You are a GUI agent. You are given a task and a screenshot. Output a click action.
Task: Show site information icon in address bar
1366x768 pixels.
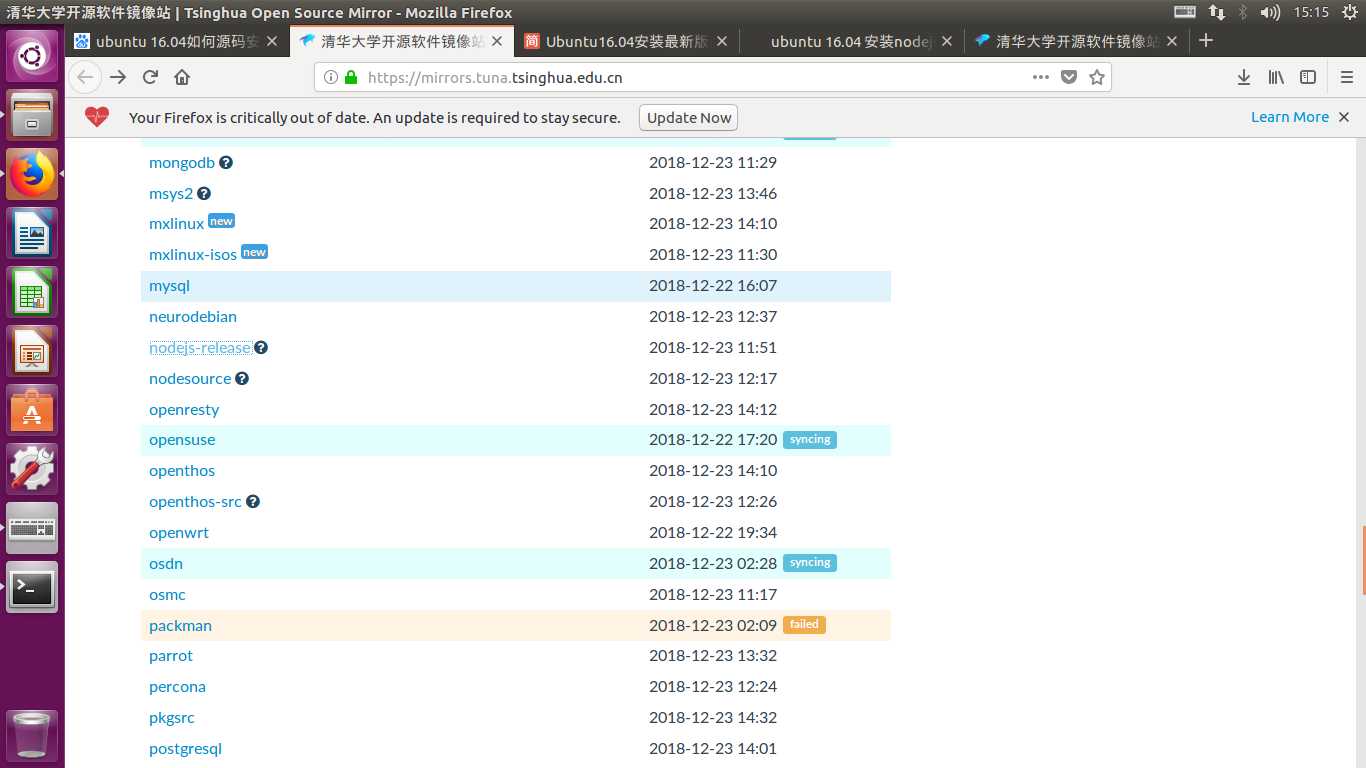331,77
